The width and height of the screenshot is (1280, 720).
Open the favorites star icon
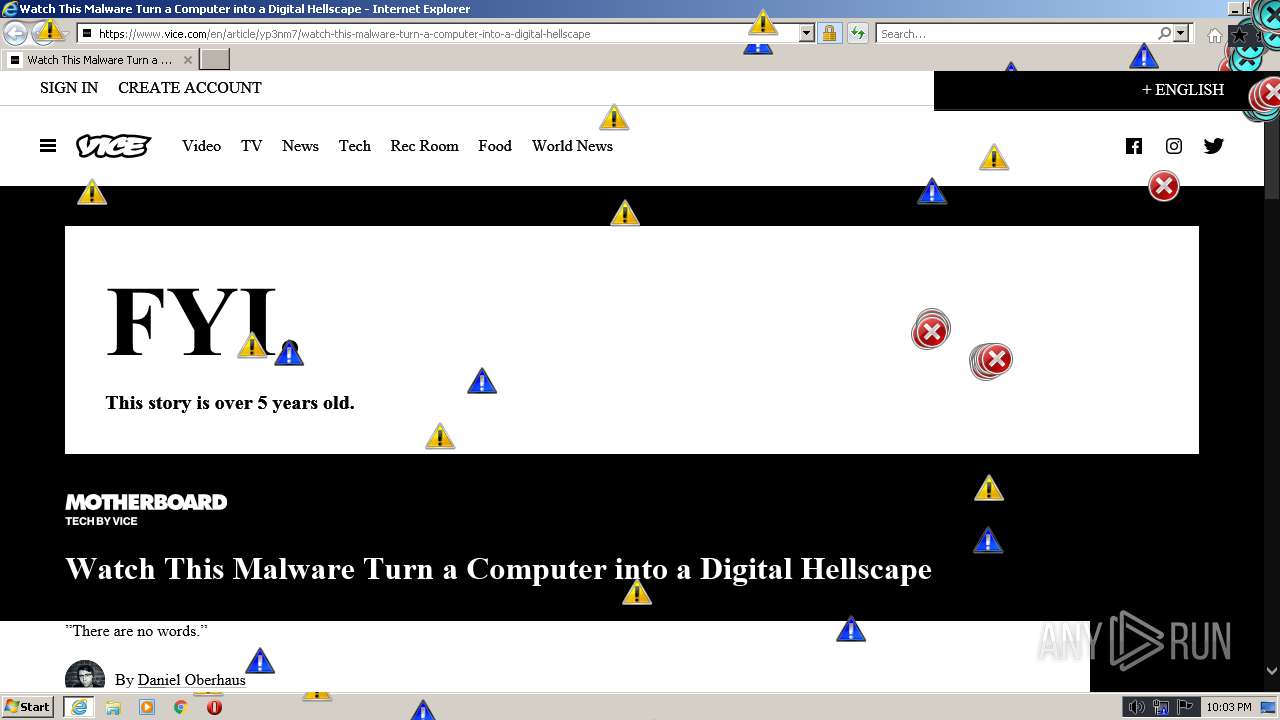coord(1239,35)
